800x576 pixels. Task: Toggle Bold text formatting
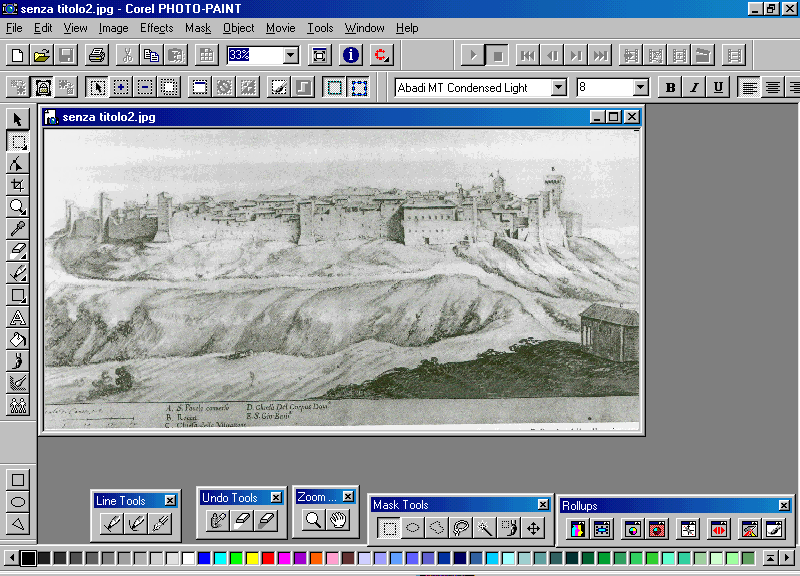[671, 88]
